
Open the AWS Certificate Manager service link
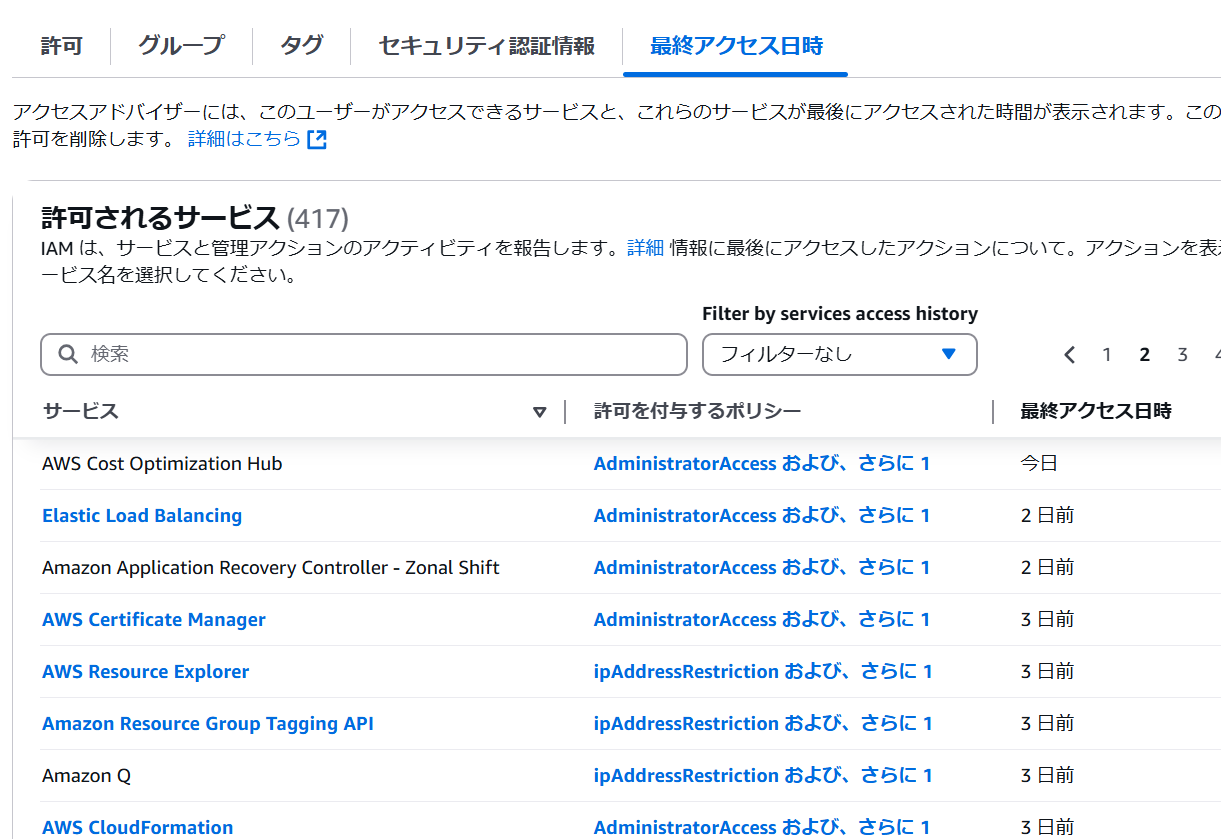pos(154,620)
